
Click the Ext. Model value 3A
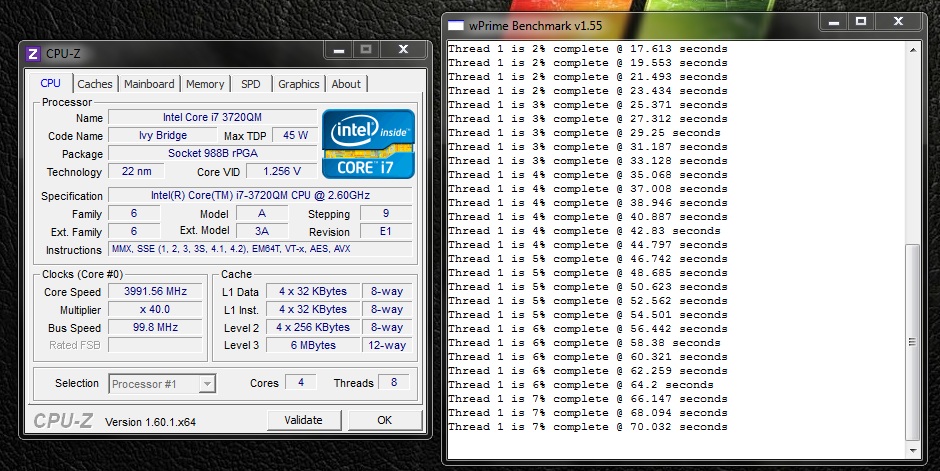(262, 231)
